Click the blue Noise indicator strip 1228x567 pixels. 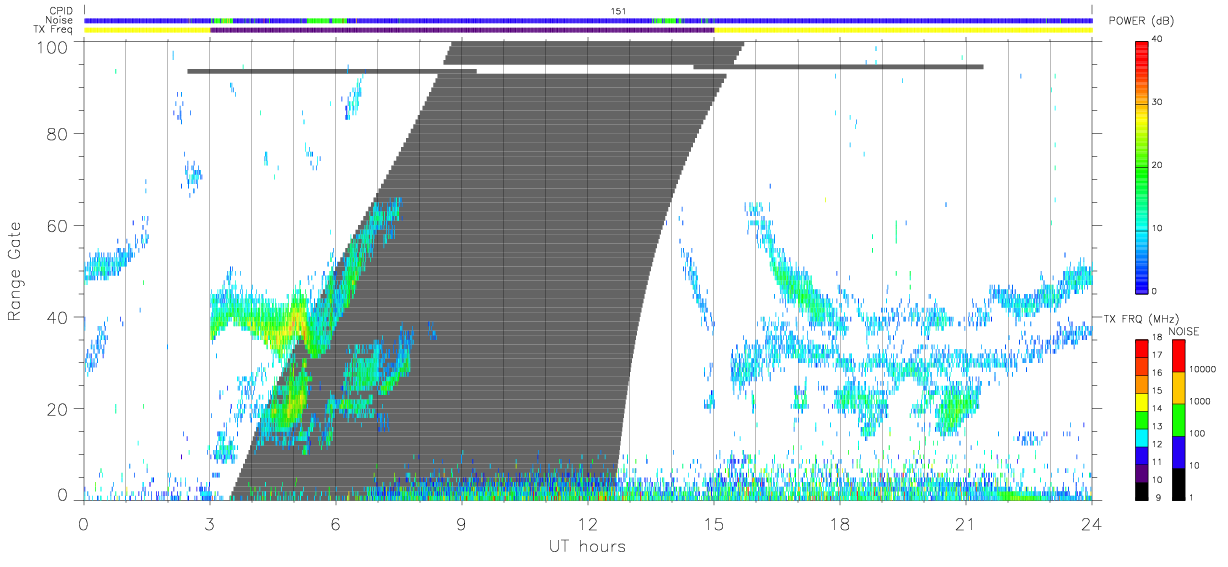pos(588,20)
